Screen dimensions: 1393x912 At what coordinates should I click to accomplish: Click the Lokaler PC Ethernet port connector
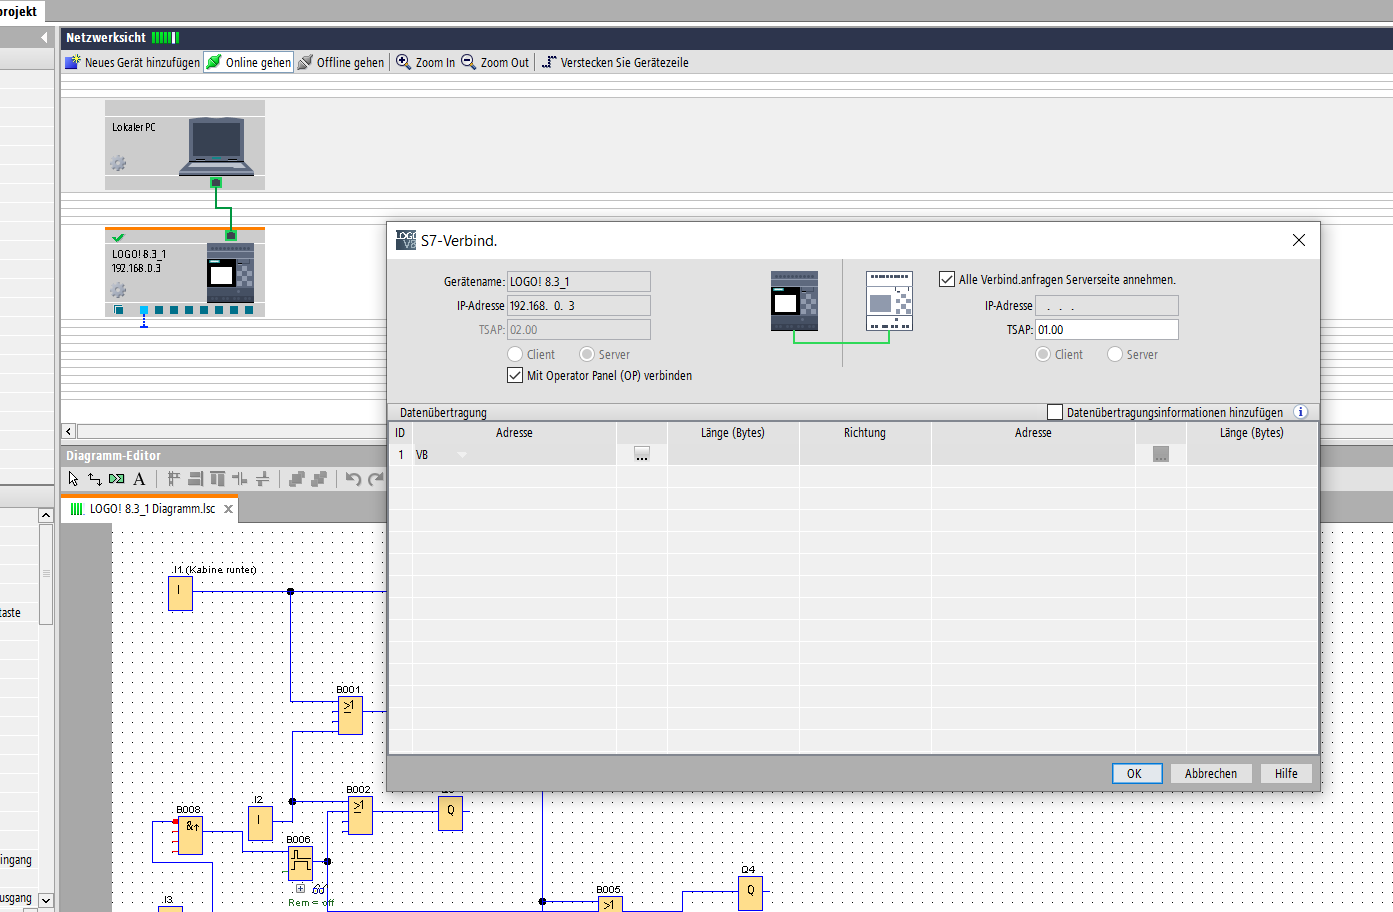(216, 183)
